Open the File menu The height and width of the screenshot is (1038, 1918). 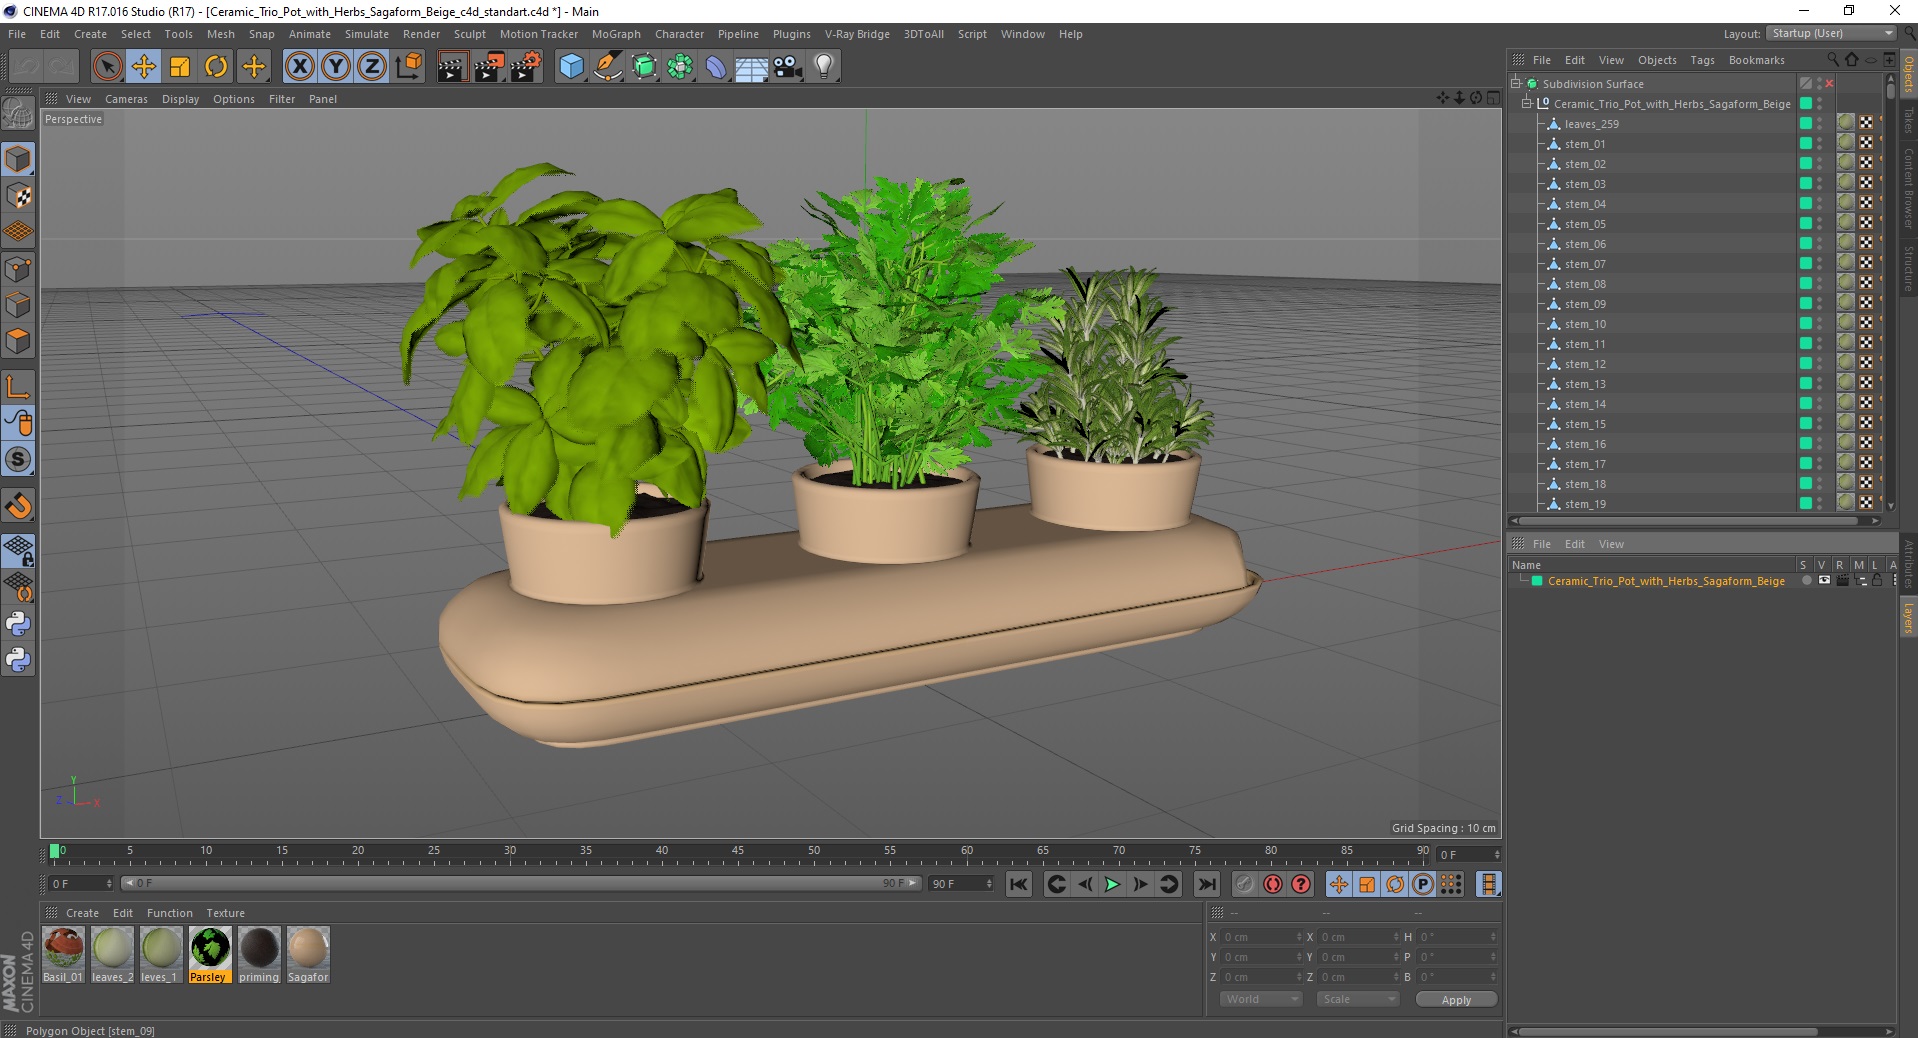pos(17,34)
